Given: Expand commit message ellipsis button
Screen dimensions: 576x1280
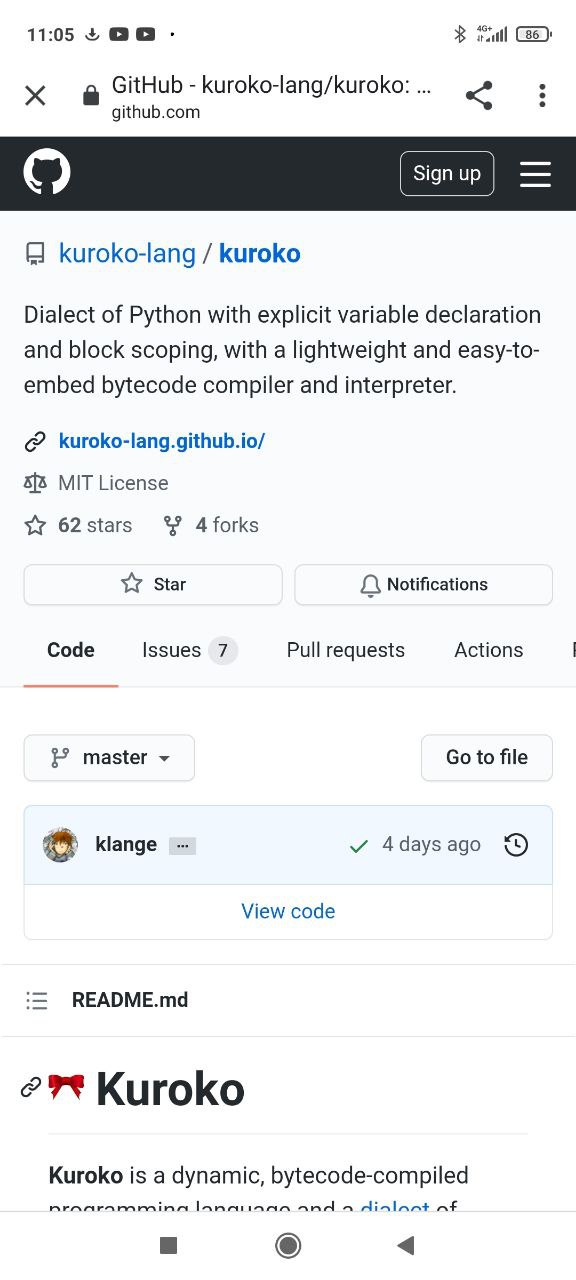Looking at the screenshot, I should click(x=182, y=846).
